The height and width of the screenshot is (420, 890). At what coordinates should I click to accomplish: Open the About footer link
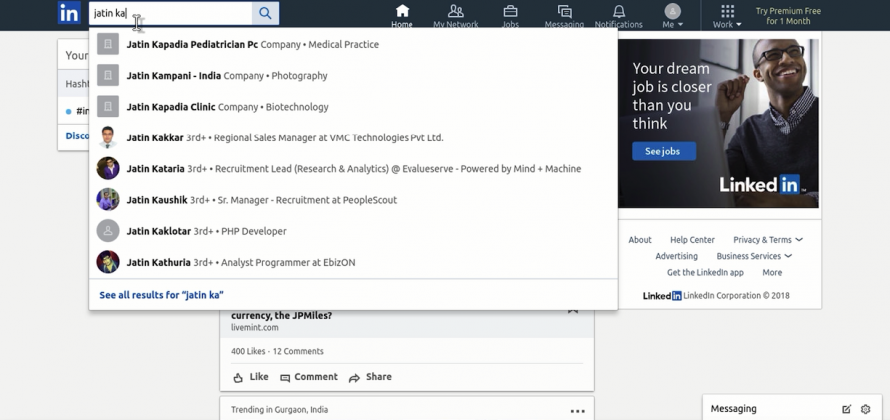coord(640,240)
